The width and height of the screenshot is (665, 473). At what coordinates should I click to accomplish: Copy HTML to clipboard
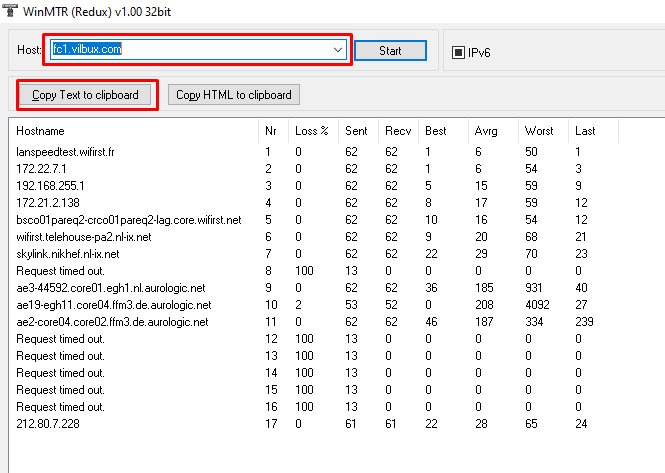234,95
